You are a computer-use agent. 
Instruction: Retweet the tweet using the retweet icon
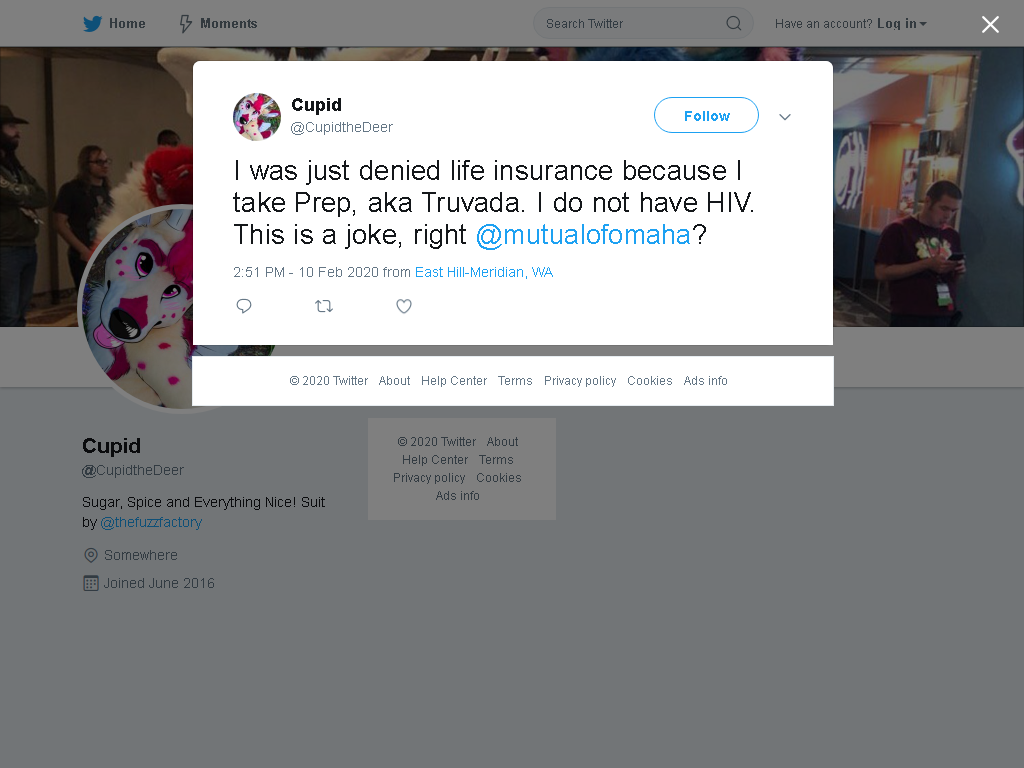(324, 306)
